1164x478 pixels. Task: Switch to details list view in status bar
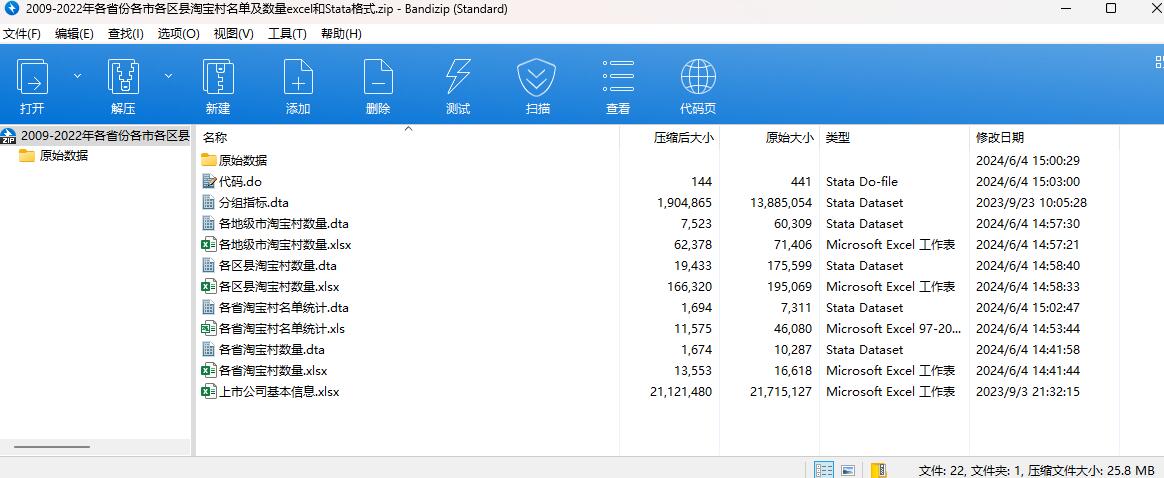pos(824,470)
